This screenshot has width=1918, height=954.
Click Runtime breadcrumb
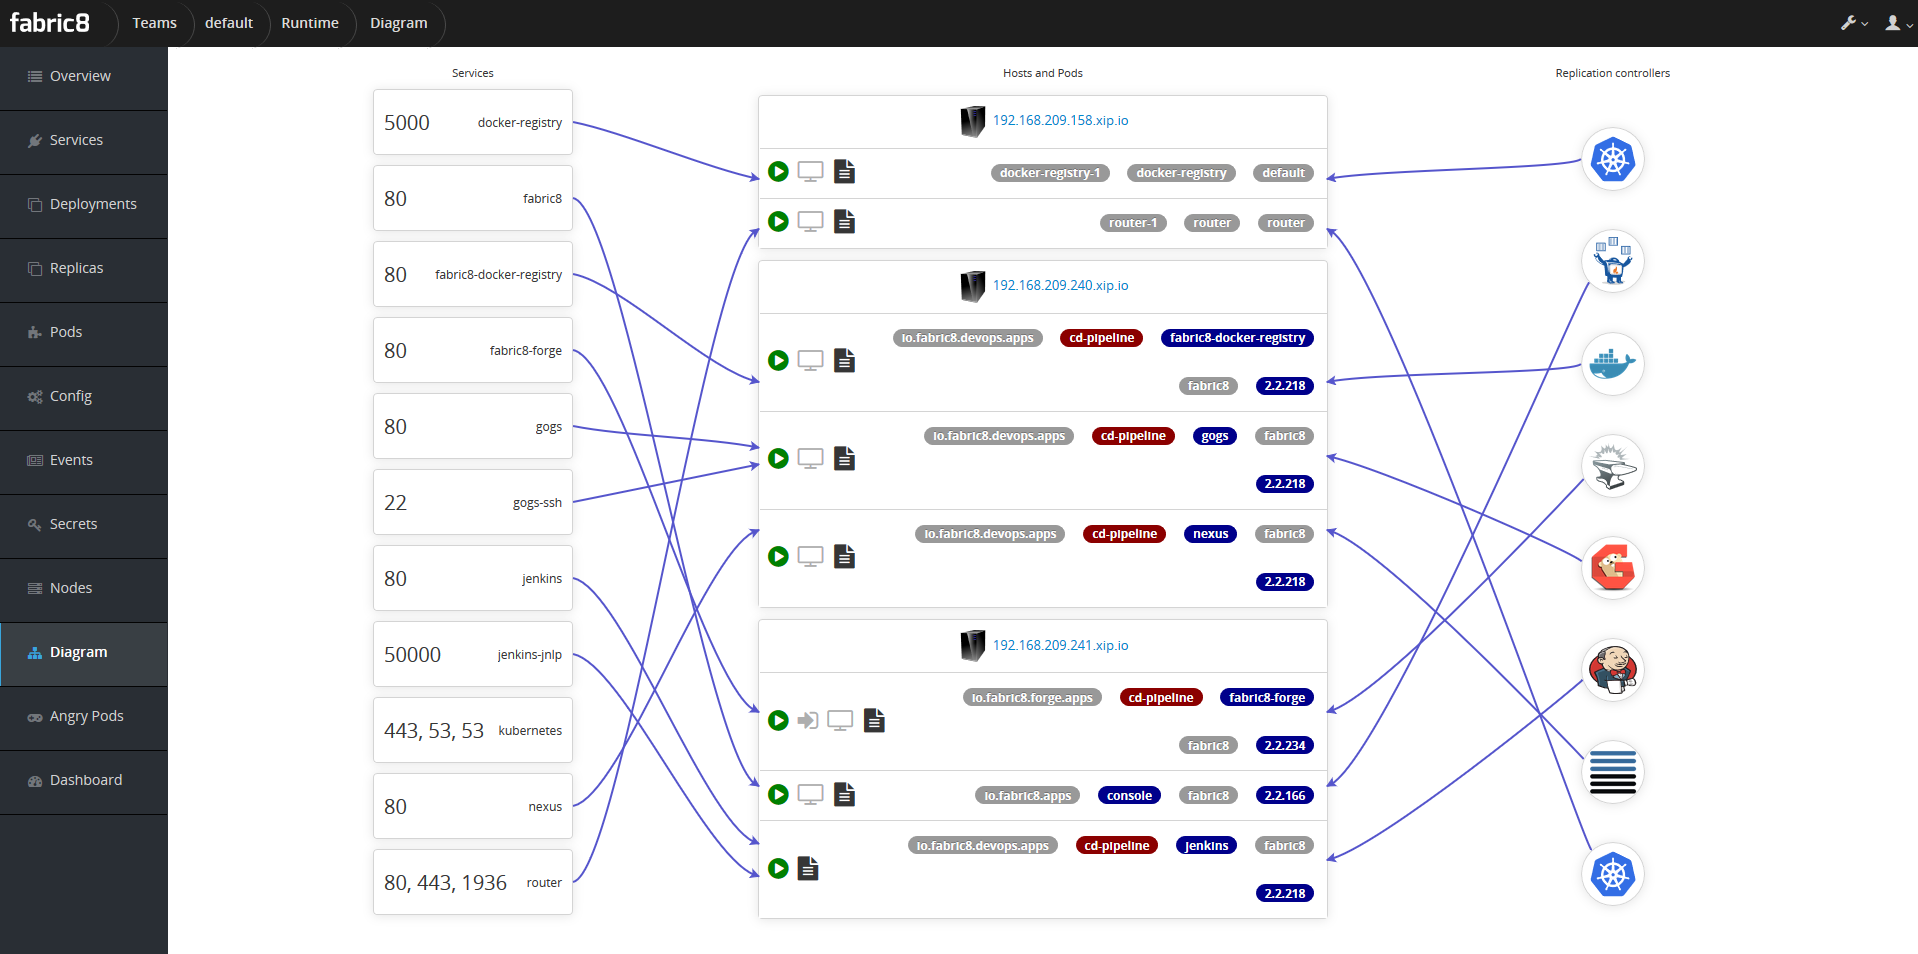(x=310, y=23)
